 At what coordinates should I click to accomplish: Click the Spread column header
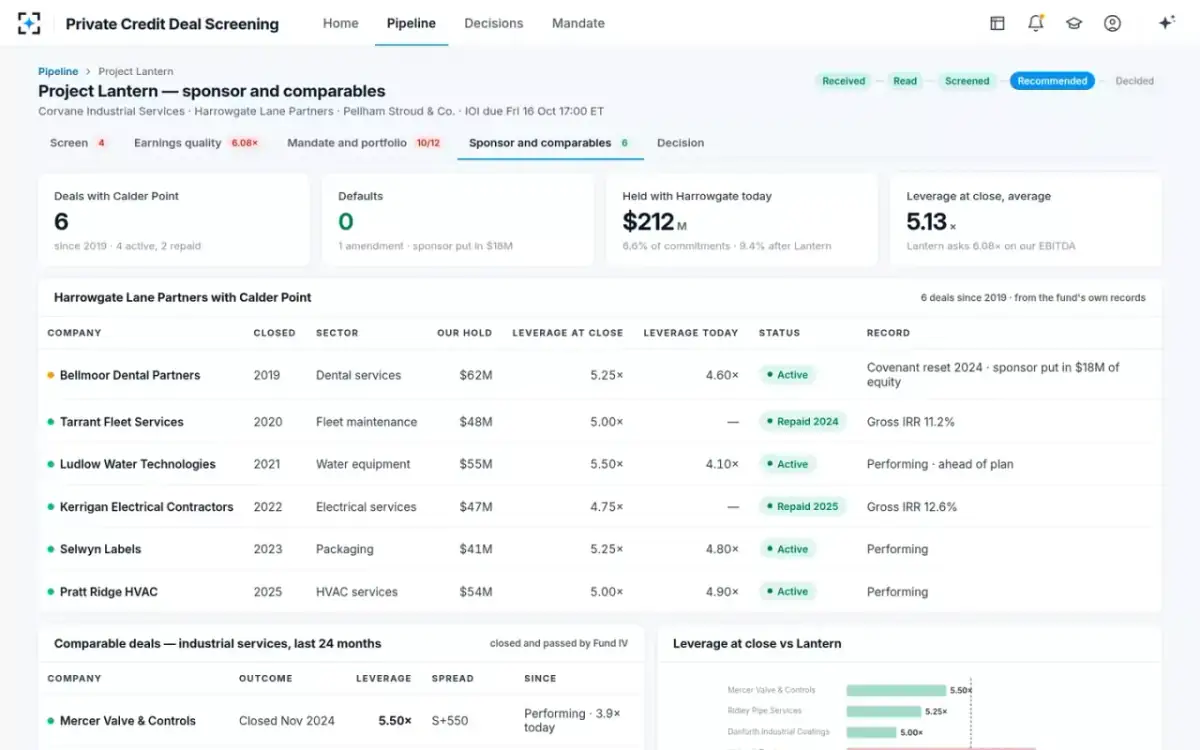pyautogui.click(x=453, y=678)
